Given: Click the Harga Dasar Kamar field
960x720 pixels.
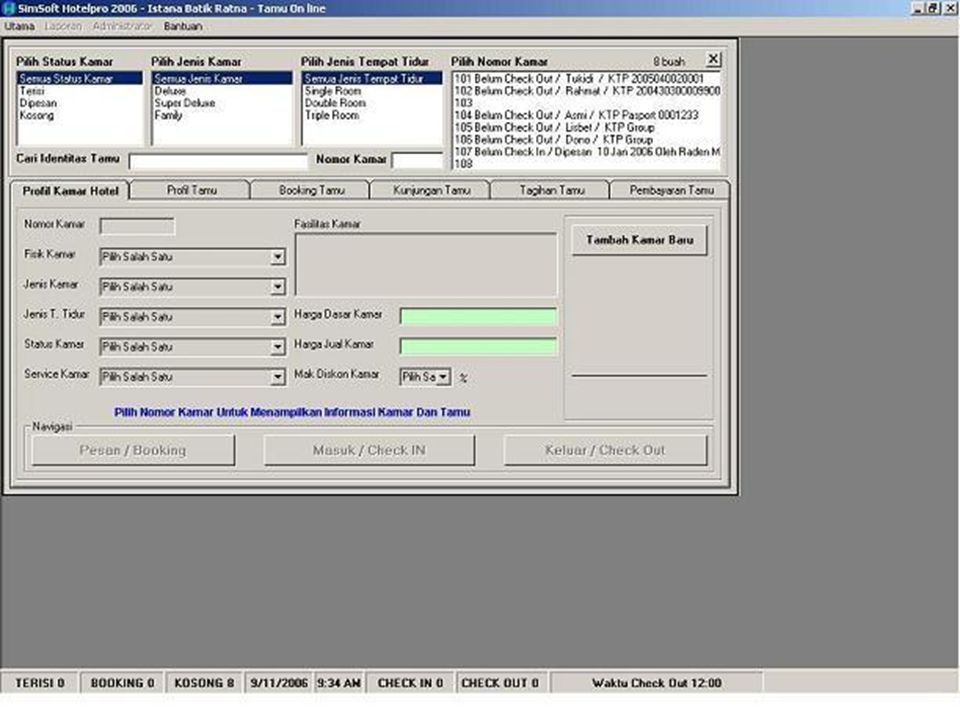Looking at the screenshot, I should [478, 317].
